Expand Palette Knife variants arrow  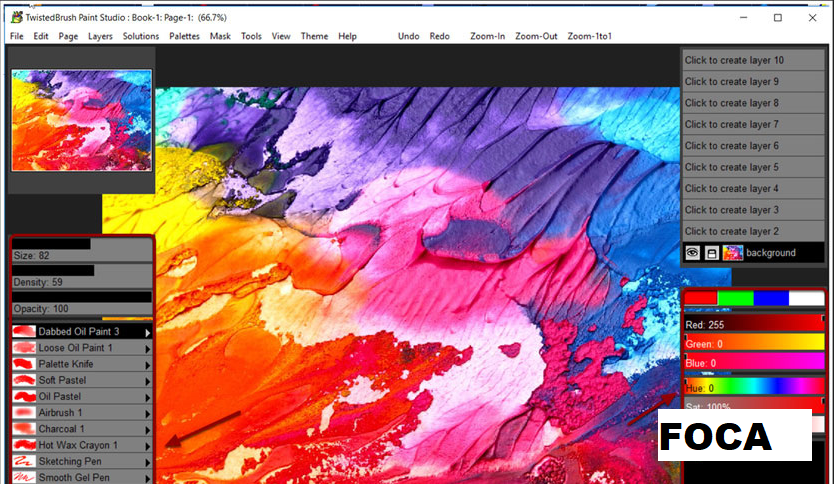coord(148,365)
